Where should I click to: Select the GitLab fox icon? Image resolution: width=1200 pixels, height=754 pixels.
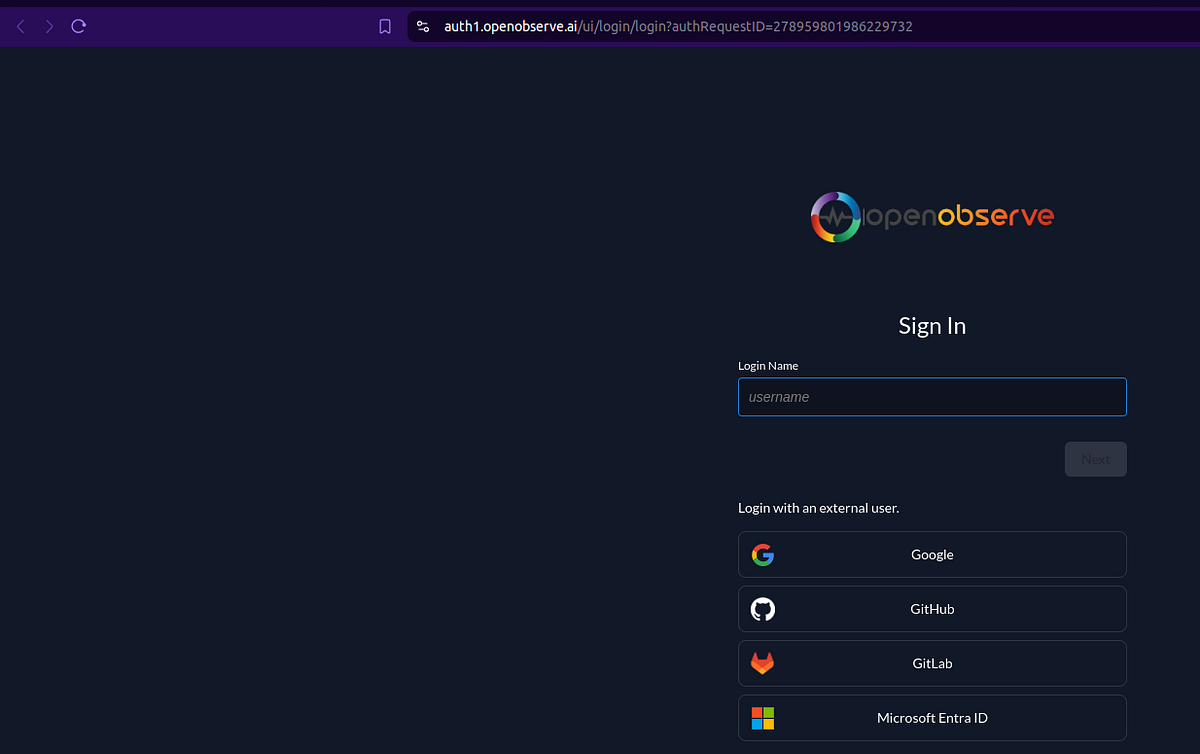pos(763,663)
